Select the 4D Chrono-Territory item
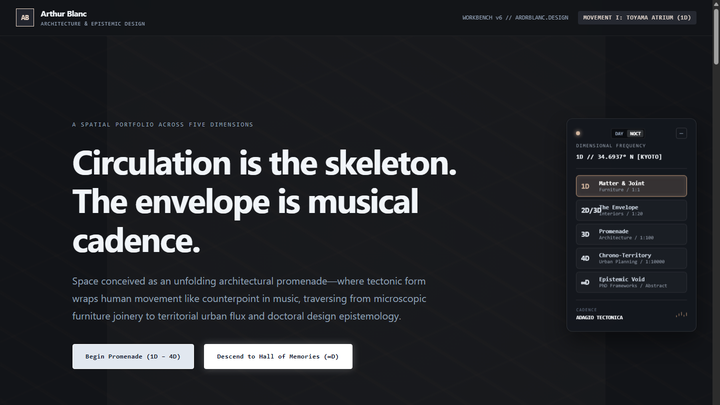Viewport: 720px width, 405px height. click(x=631, y=258)
